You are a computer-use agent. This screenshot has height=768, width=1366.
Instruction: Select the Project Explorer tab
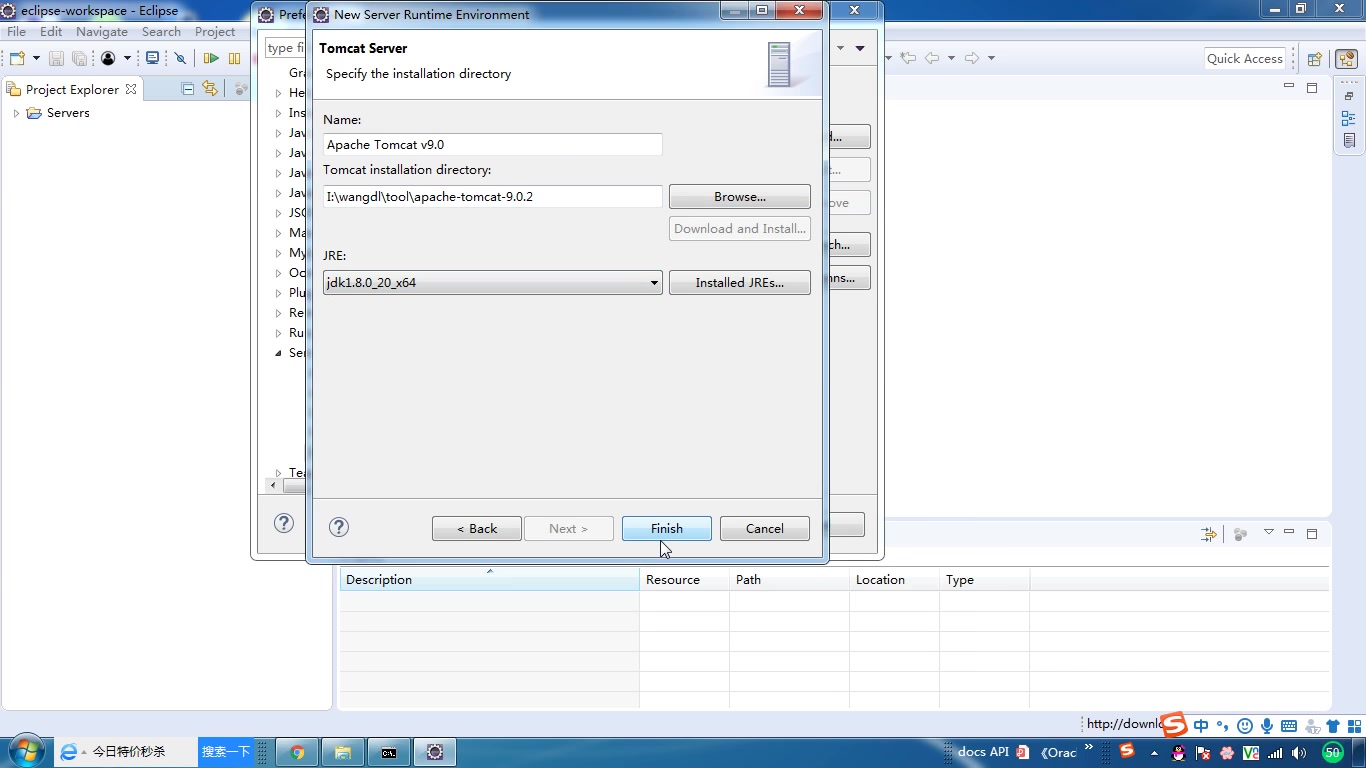[72, 89]
